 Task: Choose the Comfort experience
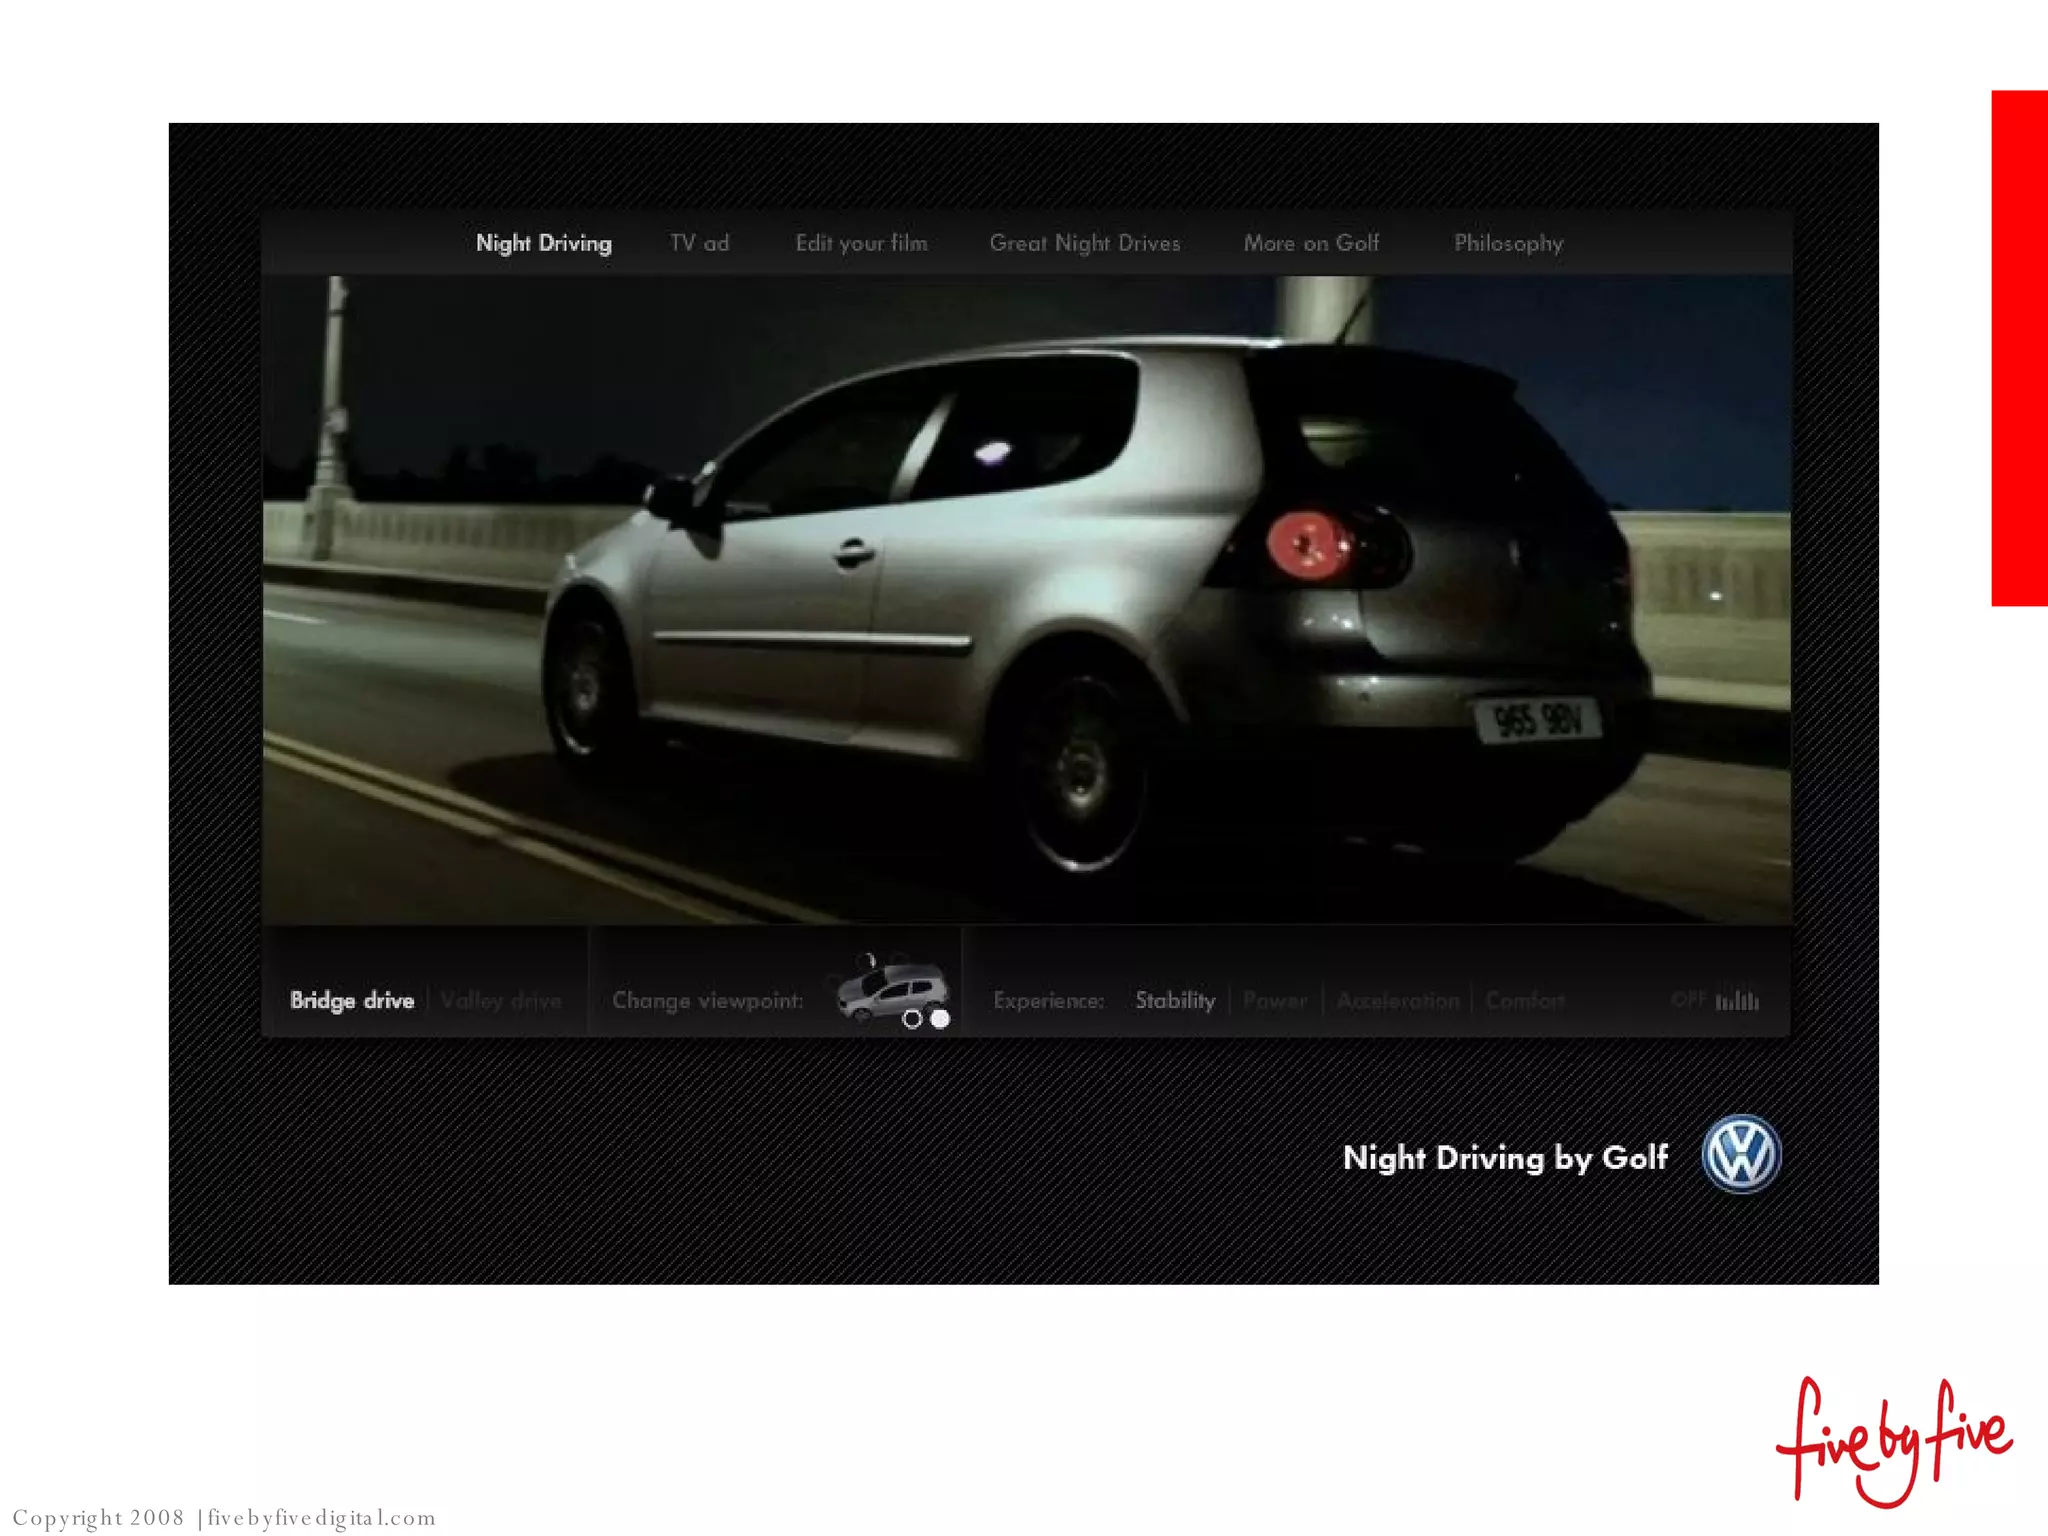coord(1525,1000)
